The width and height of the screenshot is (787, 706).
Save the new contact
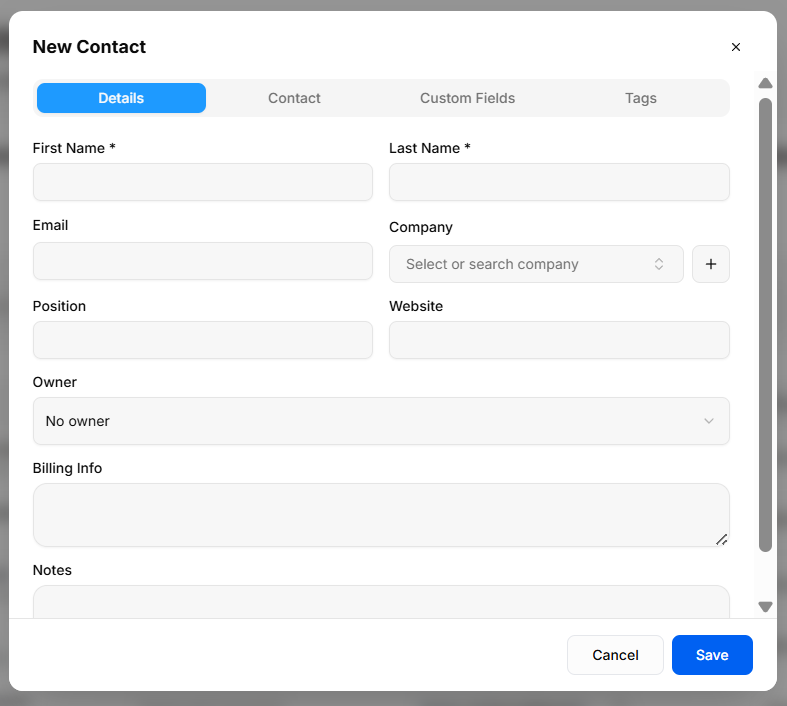712,655
